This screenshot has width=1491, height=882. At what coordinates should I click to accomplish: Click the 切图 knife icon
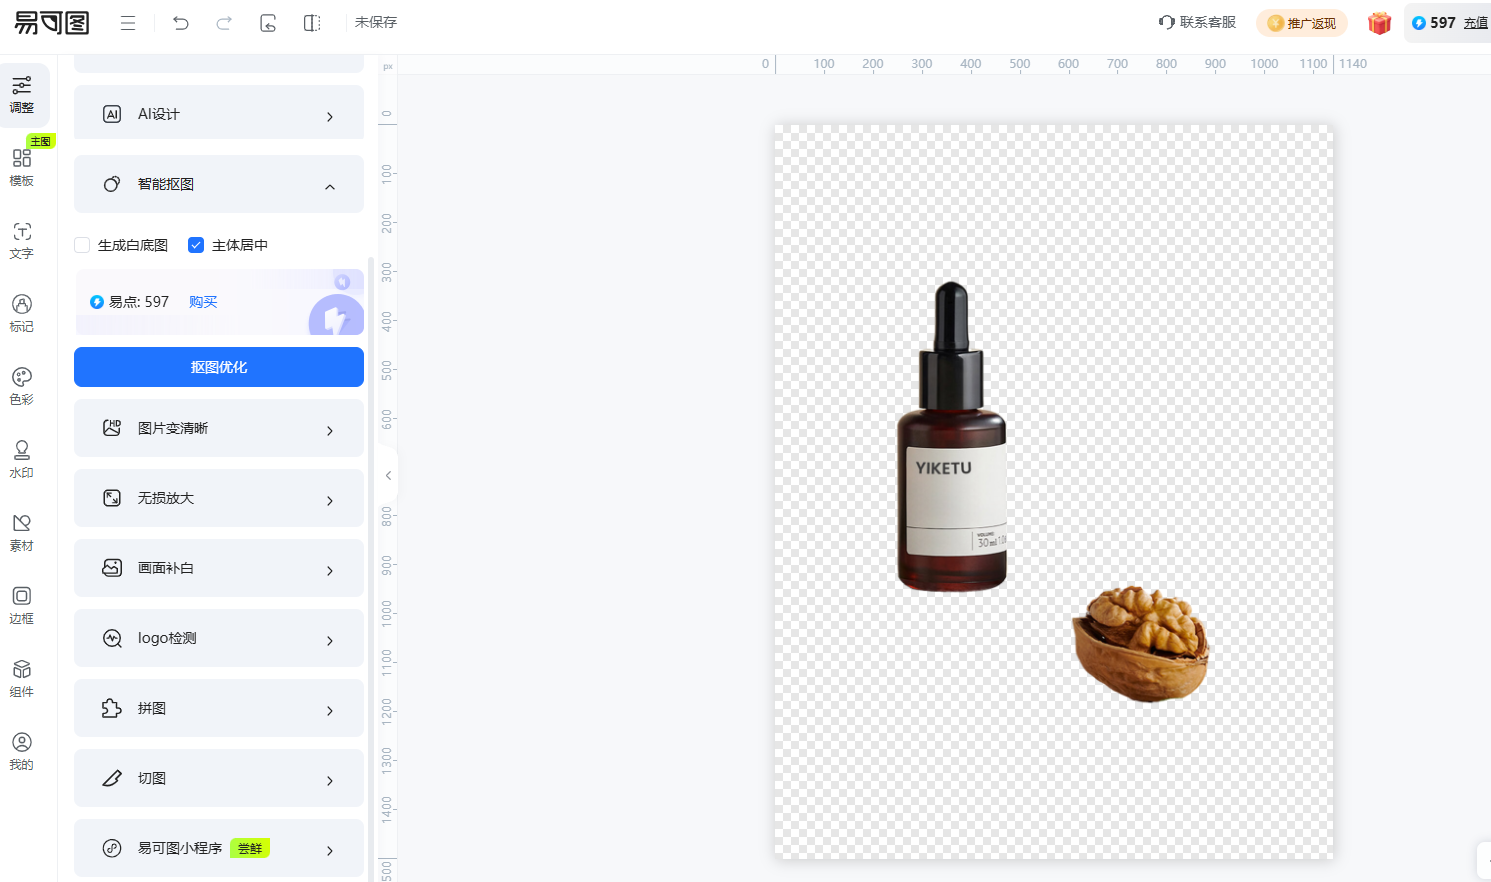[x=112, y=778]
